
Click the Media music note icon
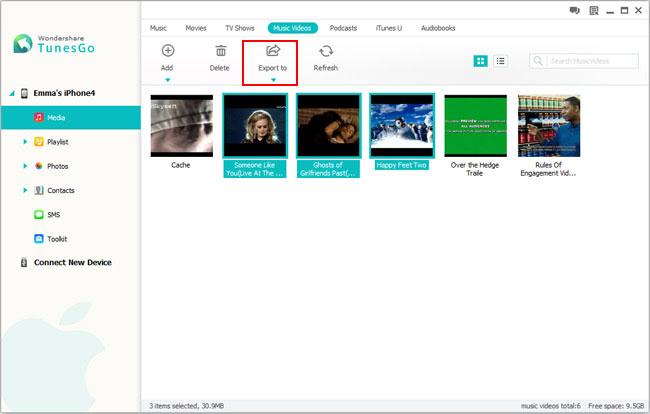pyautogui.click(x=39, y=117)
